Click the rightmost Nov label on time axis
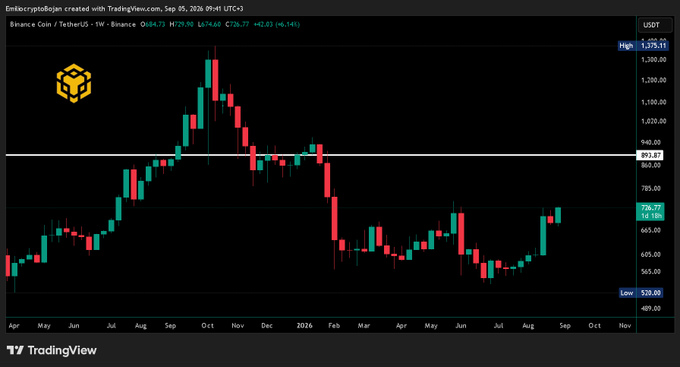The width and height of the screenshot is (680, 367). coord(625,325)
